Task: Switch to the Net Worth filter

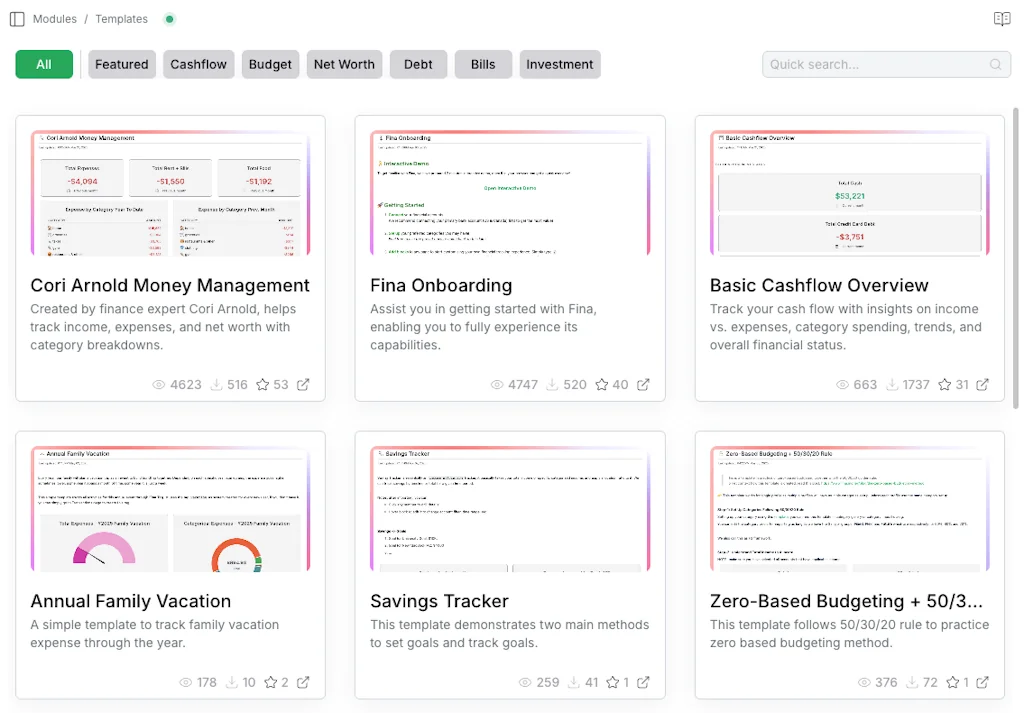Action: (x=344, y=64)
